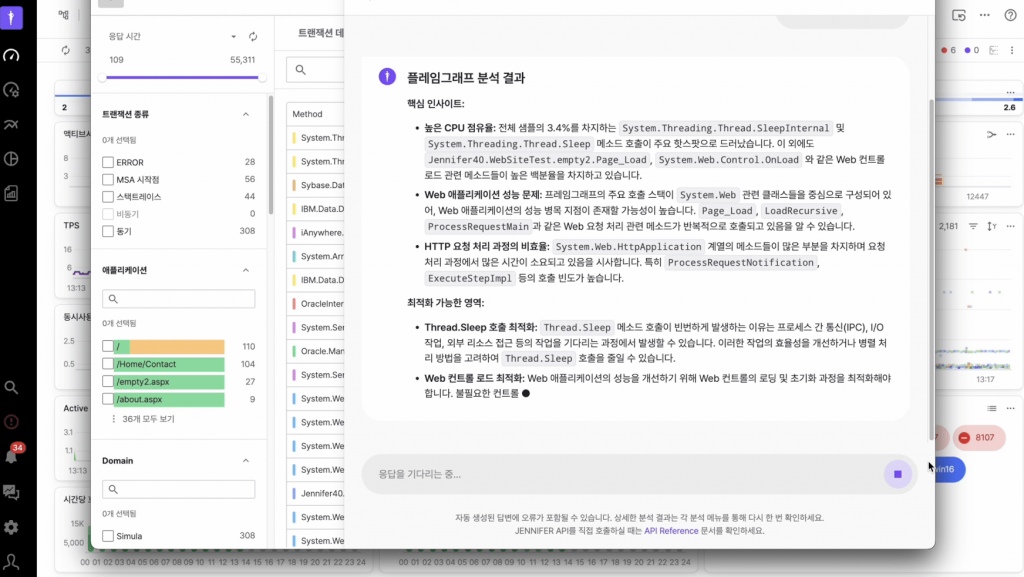Enable the MSA 시작점 checkbox

coord(108,179)
